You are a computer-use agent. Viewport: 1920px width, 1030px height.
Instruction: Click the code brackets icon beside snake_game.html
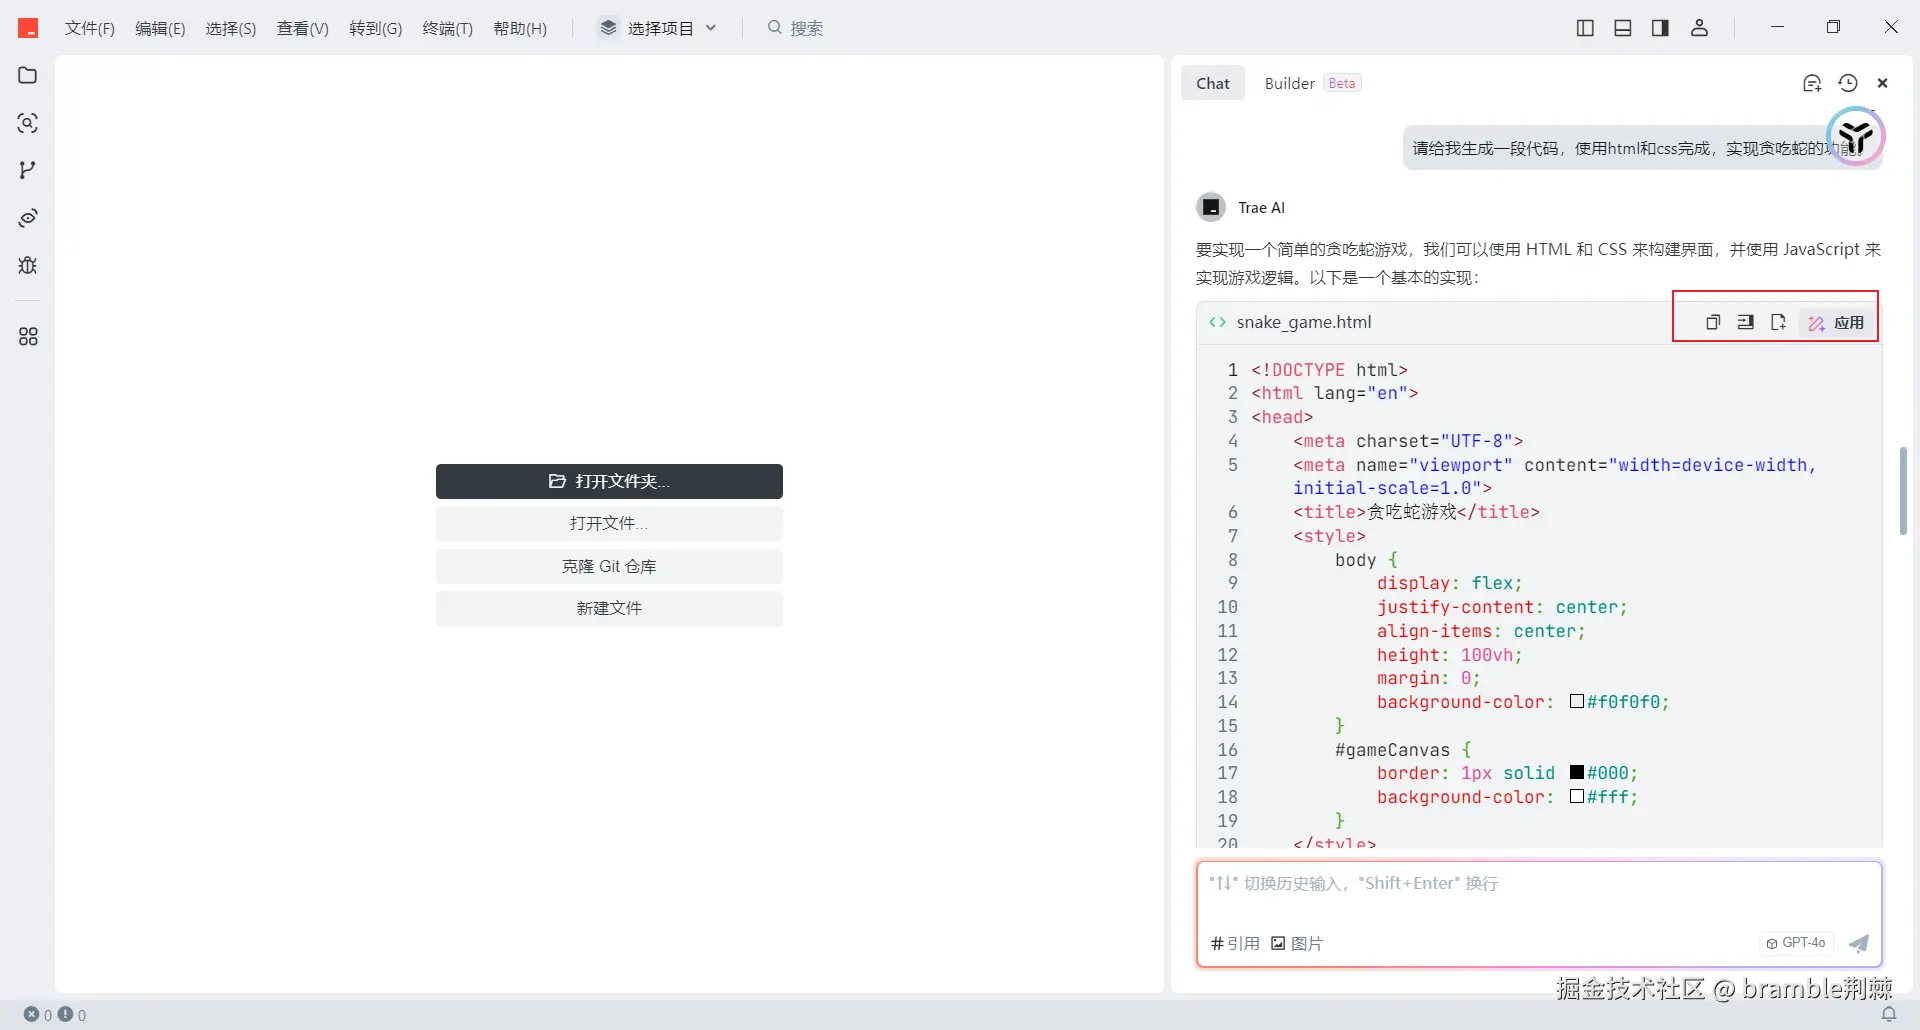pos(1217,322)
